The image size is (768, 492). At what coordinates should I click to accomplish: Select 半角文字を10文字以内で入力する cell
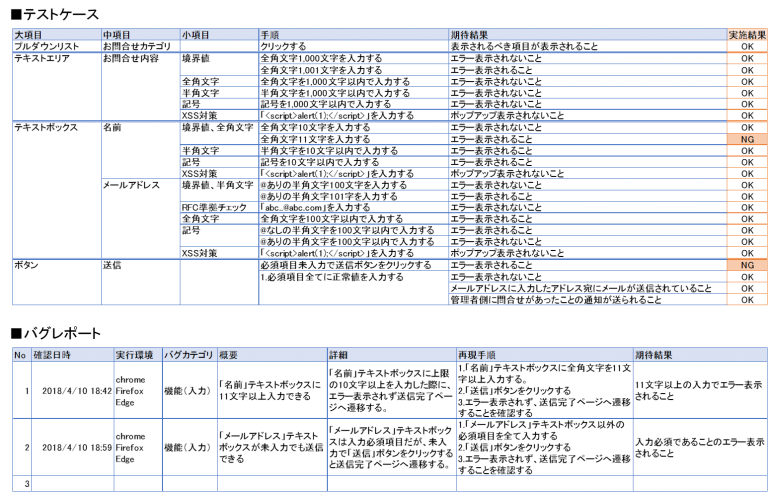coord(354,150)
